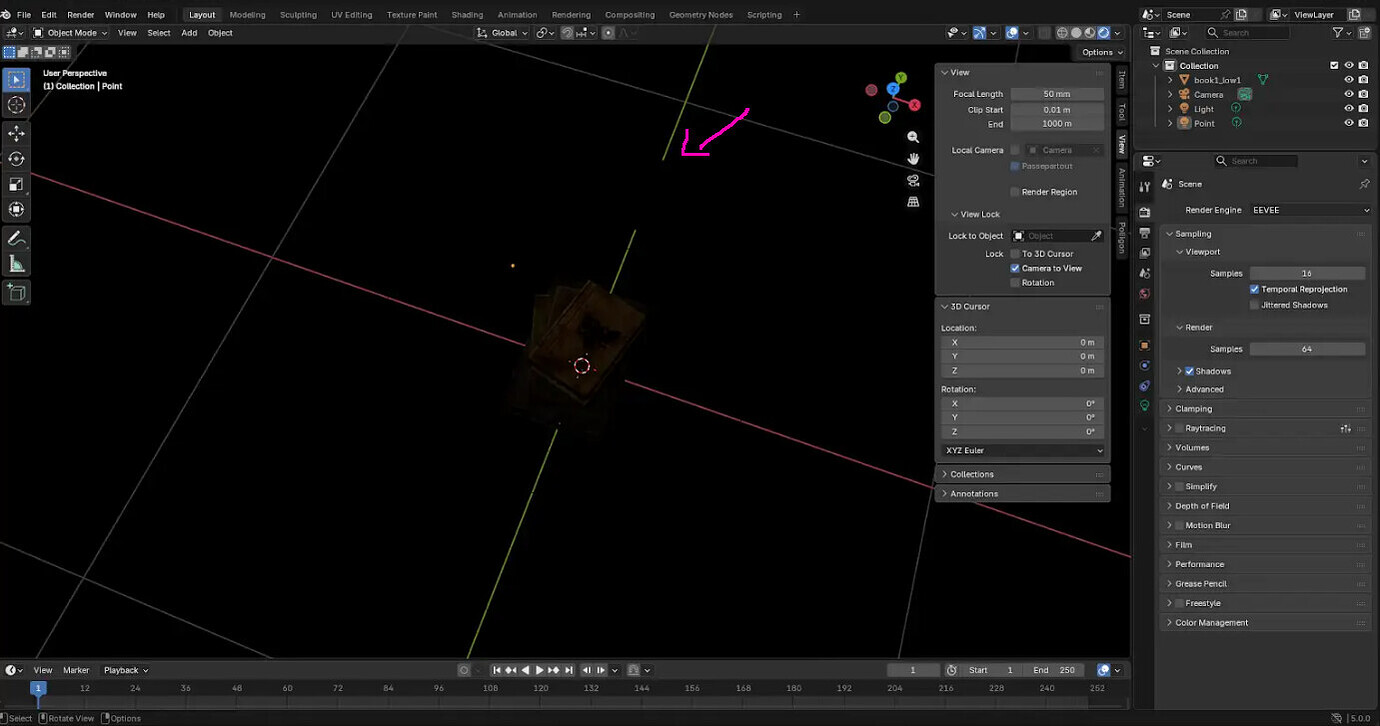Image resolution: width=1380 pixels, height=726 pixels.
Task: Click the Options button in viewport header
Action: 1101,52
